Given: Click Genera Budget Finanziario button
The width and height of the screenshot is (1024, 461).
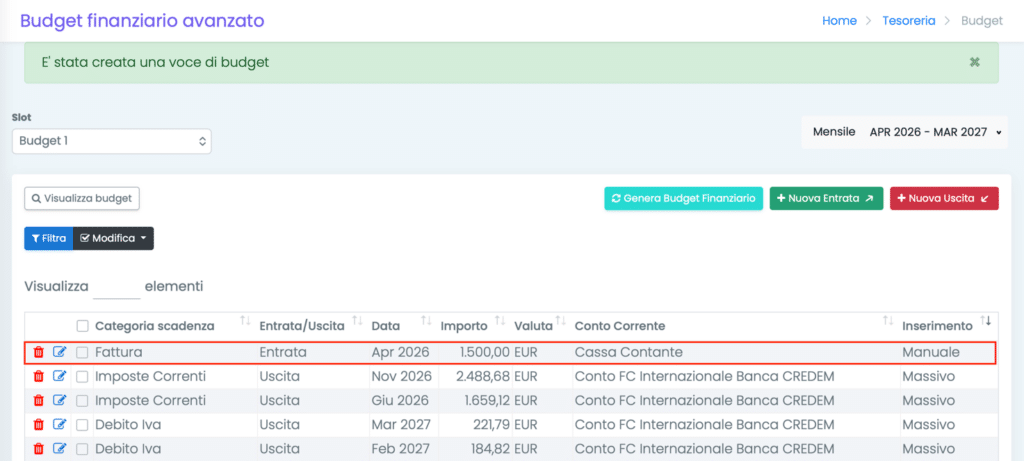Looking at the screenshot, I should pos(683,198).
